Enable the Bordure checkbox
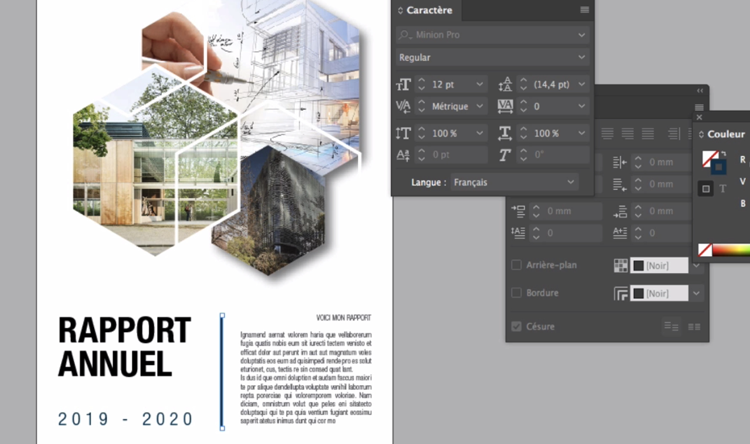Viewport: 750px width, 444px height. [x=516, y=294]
